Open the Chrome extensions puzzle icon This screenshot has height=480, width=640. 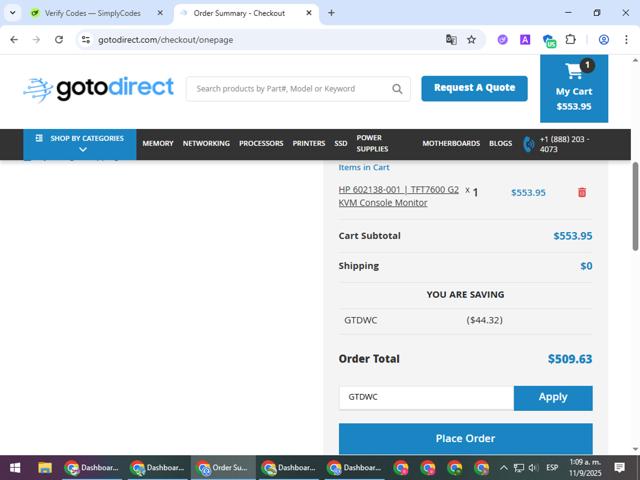(571, 40)
